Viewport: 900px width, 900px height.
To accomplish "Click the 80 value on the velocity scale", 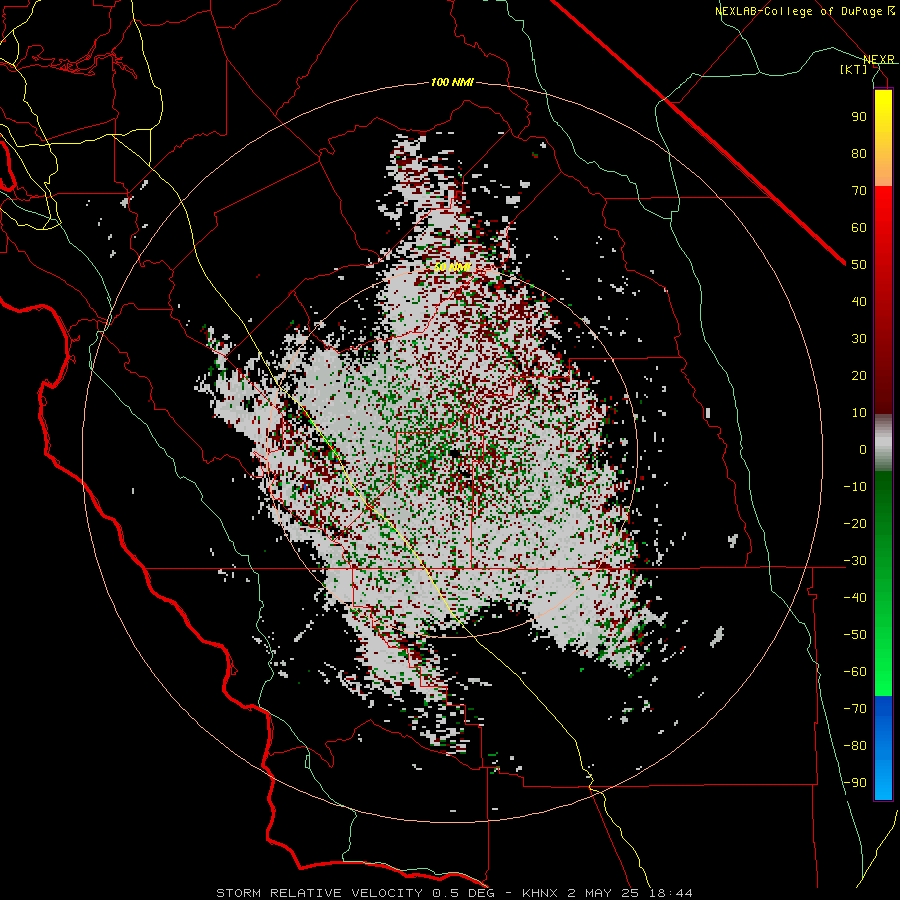I will 859,153.
